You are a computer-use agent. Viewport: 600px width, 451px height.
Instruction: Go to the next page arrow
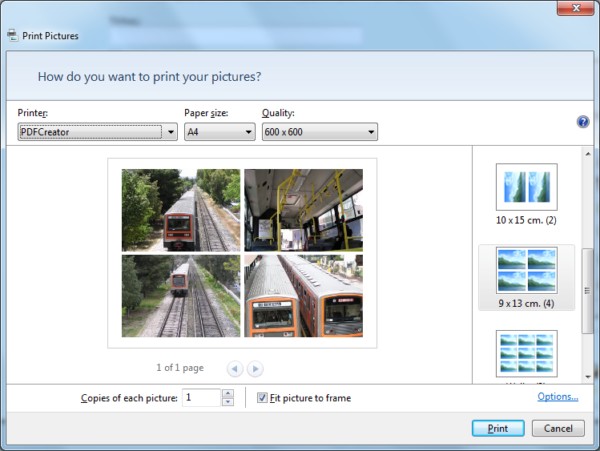coord(255,369)
